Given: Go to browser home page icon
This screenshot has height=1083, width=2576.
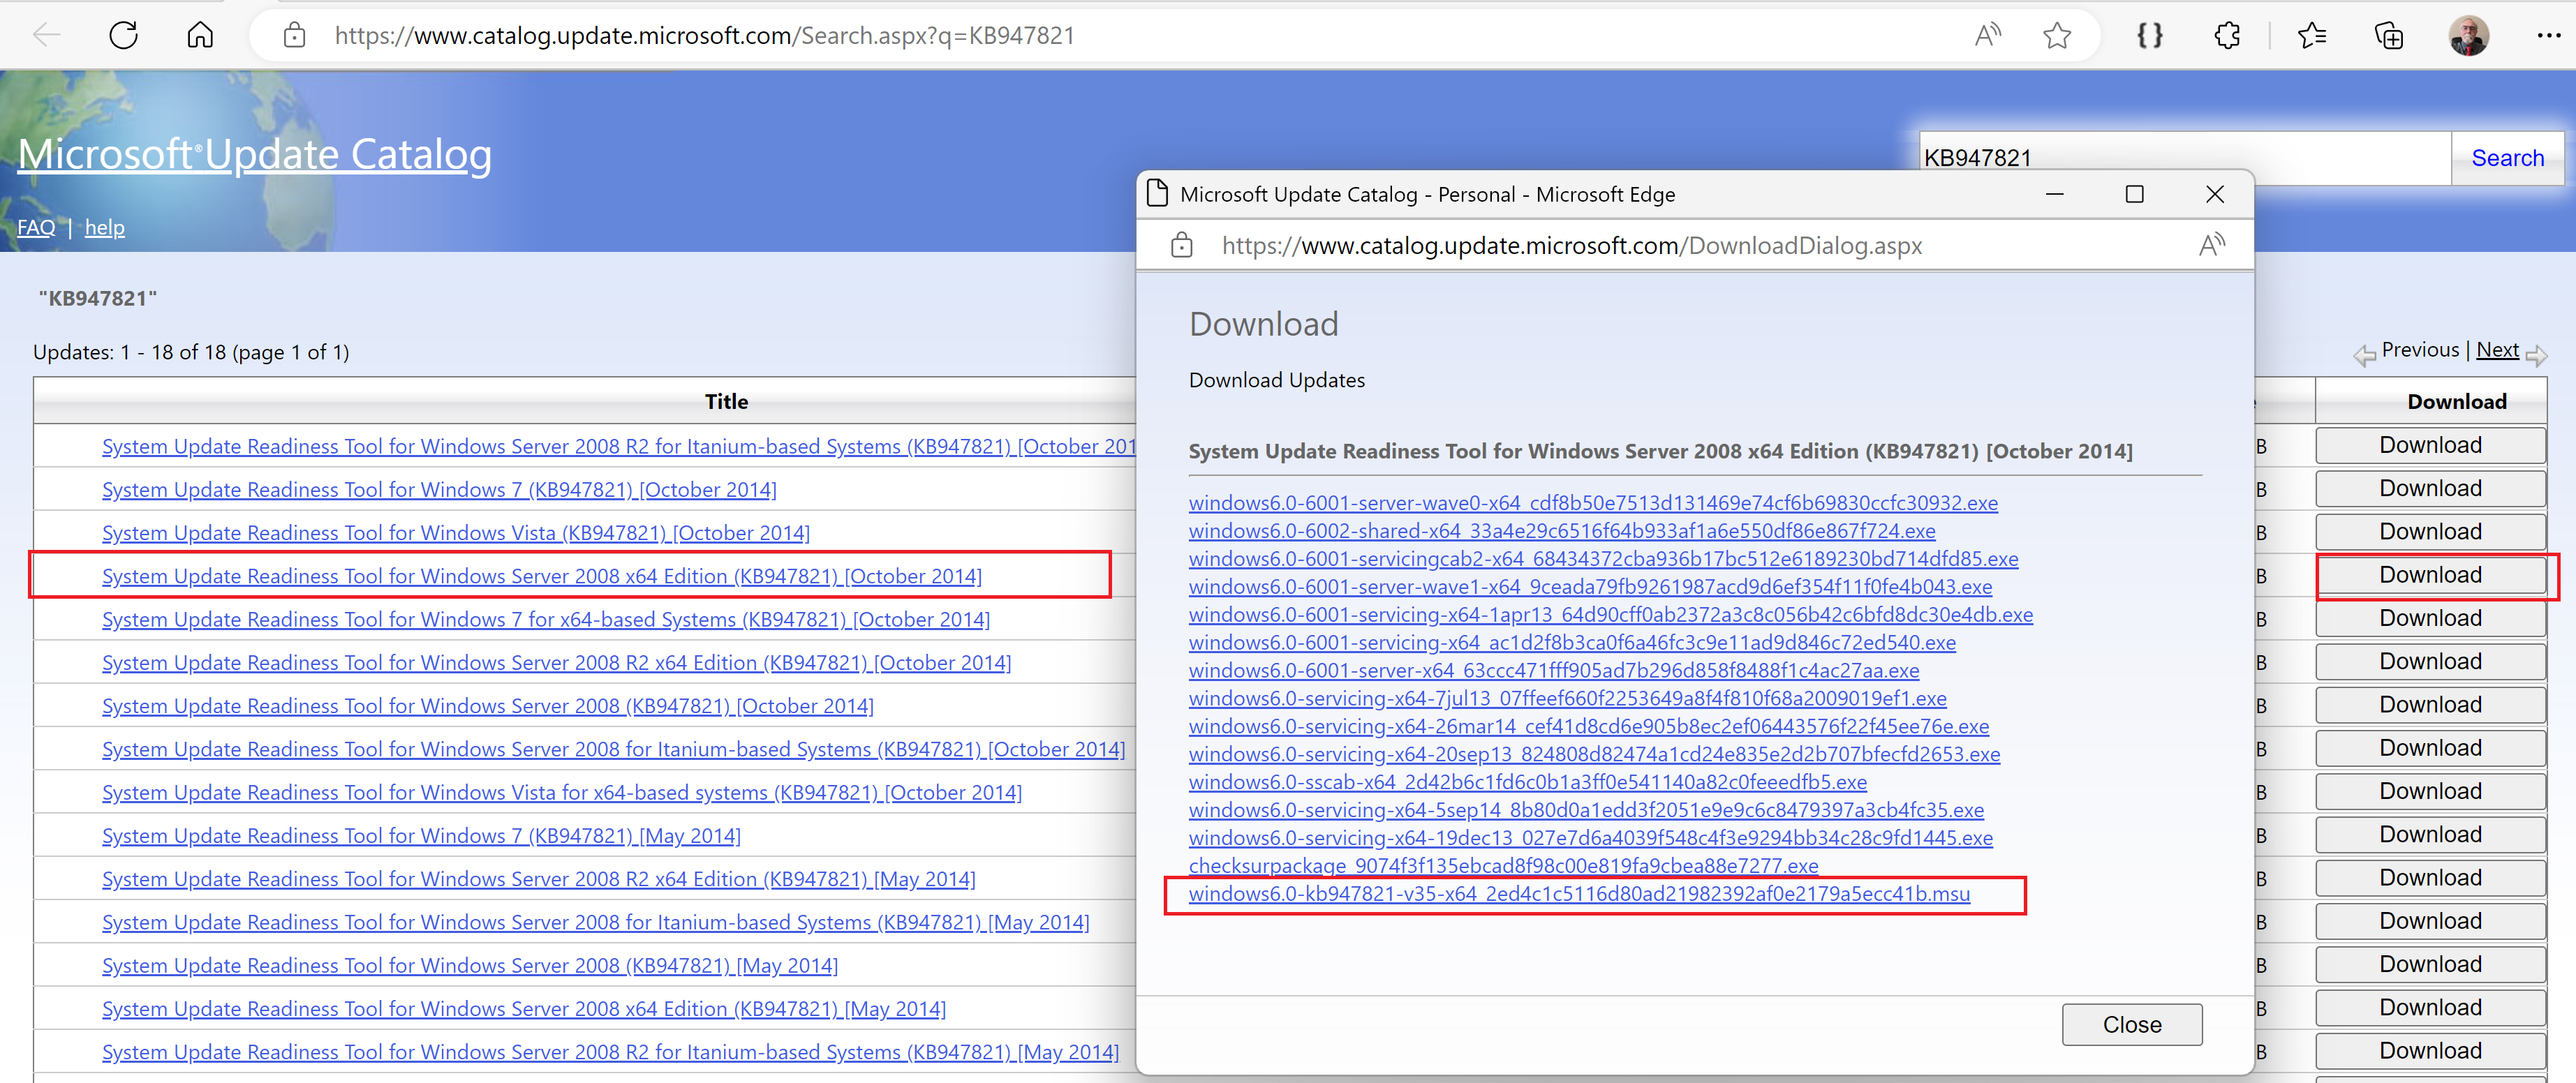Looking at the screenshot, I should tap(200, 36).
